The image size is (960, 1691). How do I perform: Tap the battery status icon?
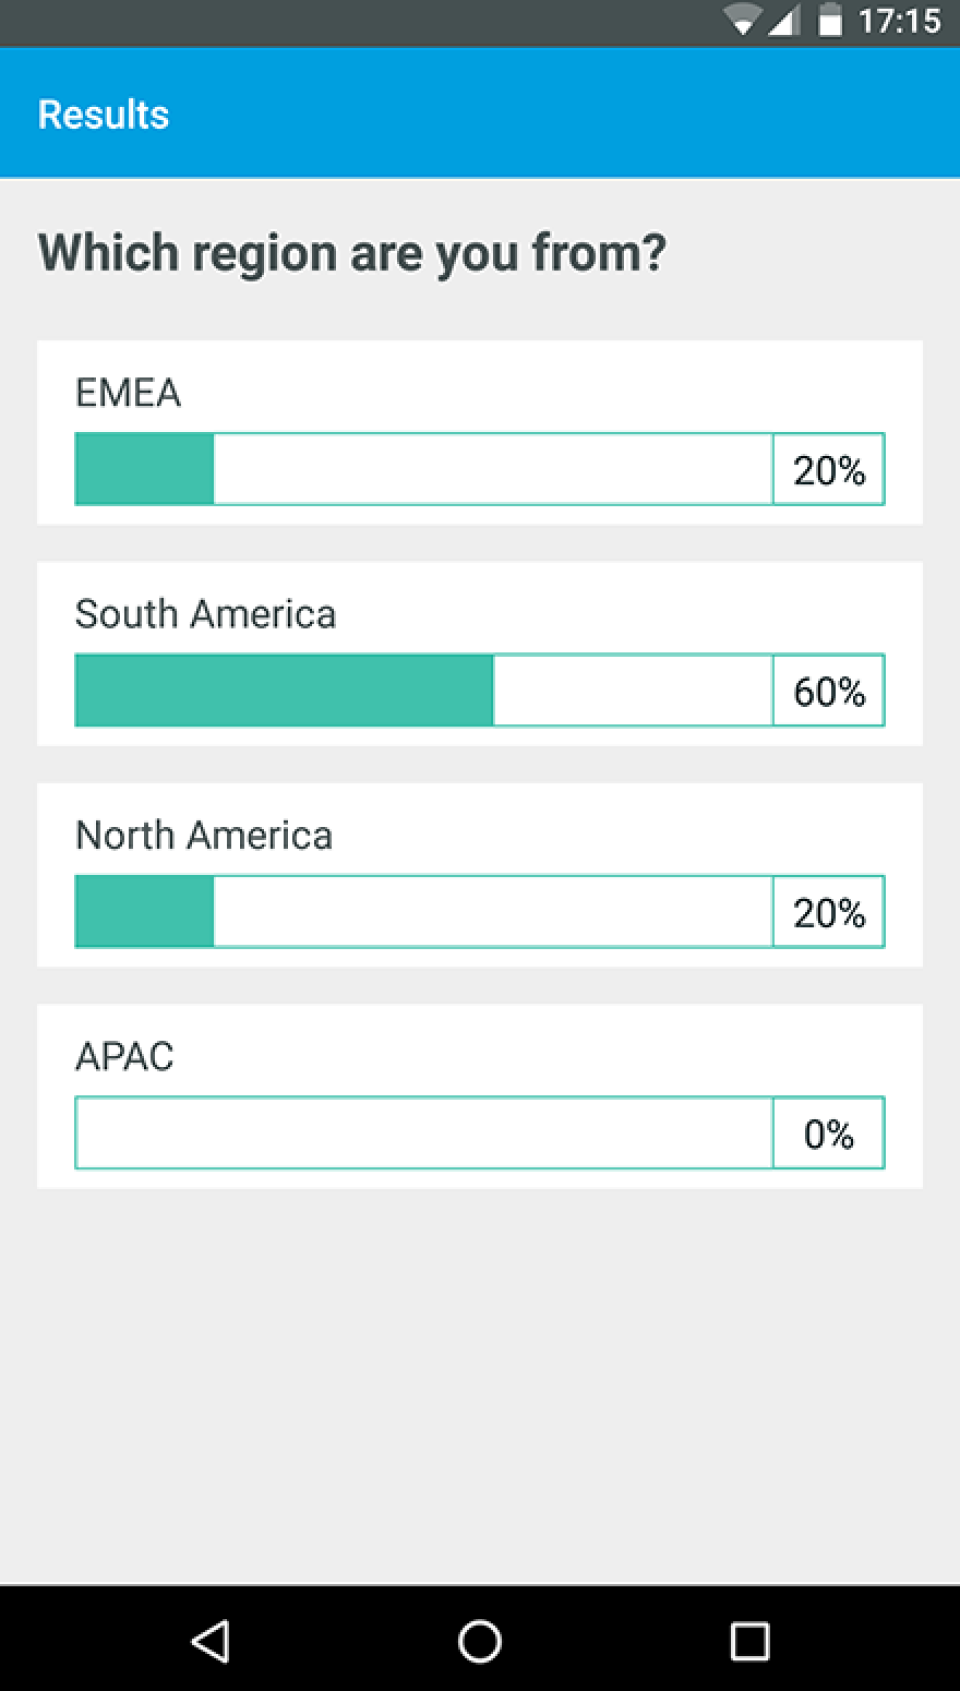pyautogui.click(x=829, y=20)
